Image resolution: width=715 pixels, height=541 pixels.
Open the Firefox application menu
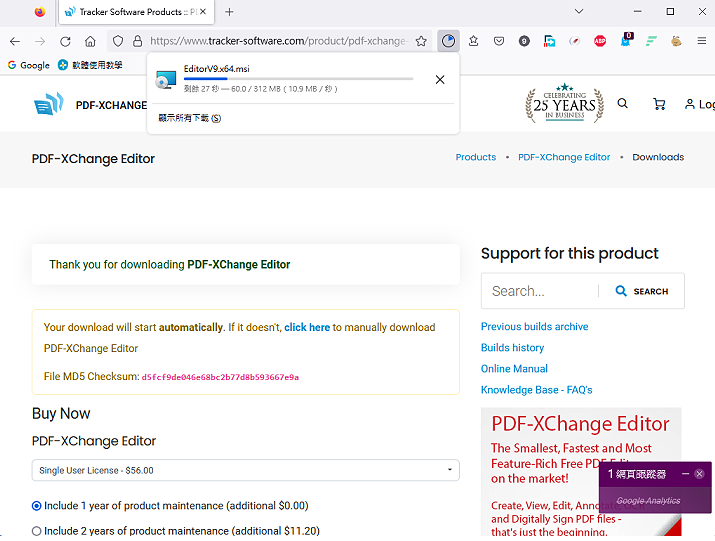pos(702,42)
